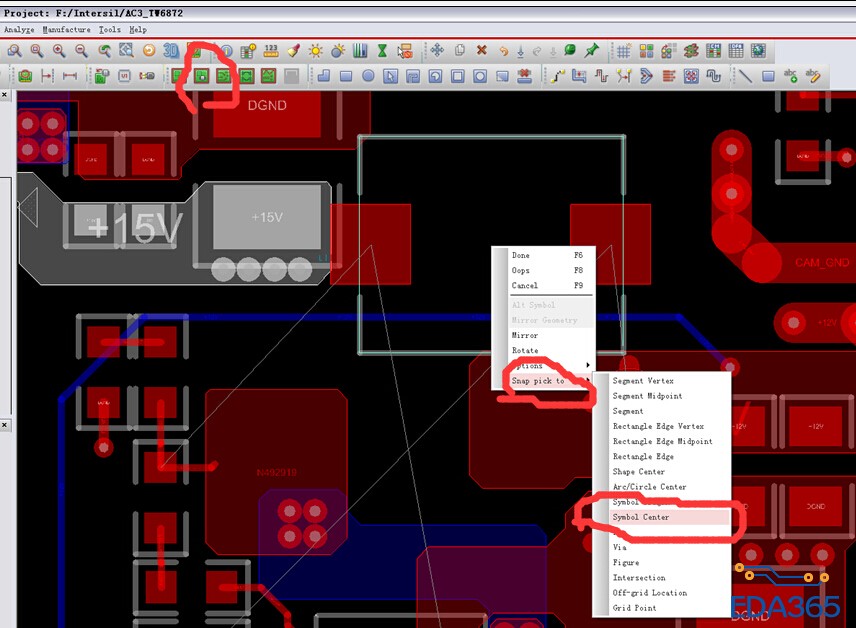The width and height of the screenshot is (856, 628).
Task: Activate the fourth green application mode icon
Action: [x=246, y=76]
